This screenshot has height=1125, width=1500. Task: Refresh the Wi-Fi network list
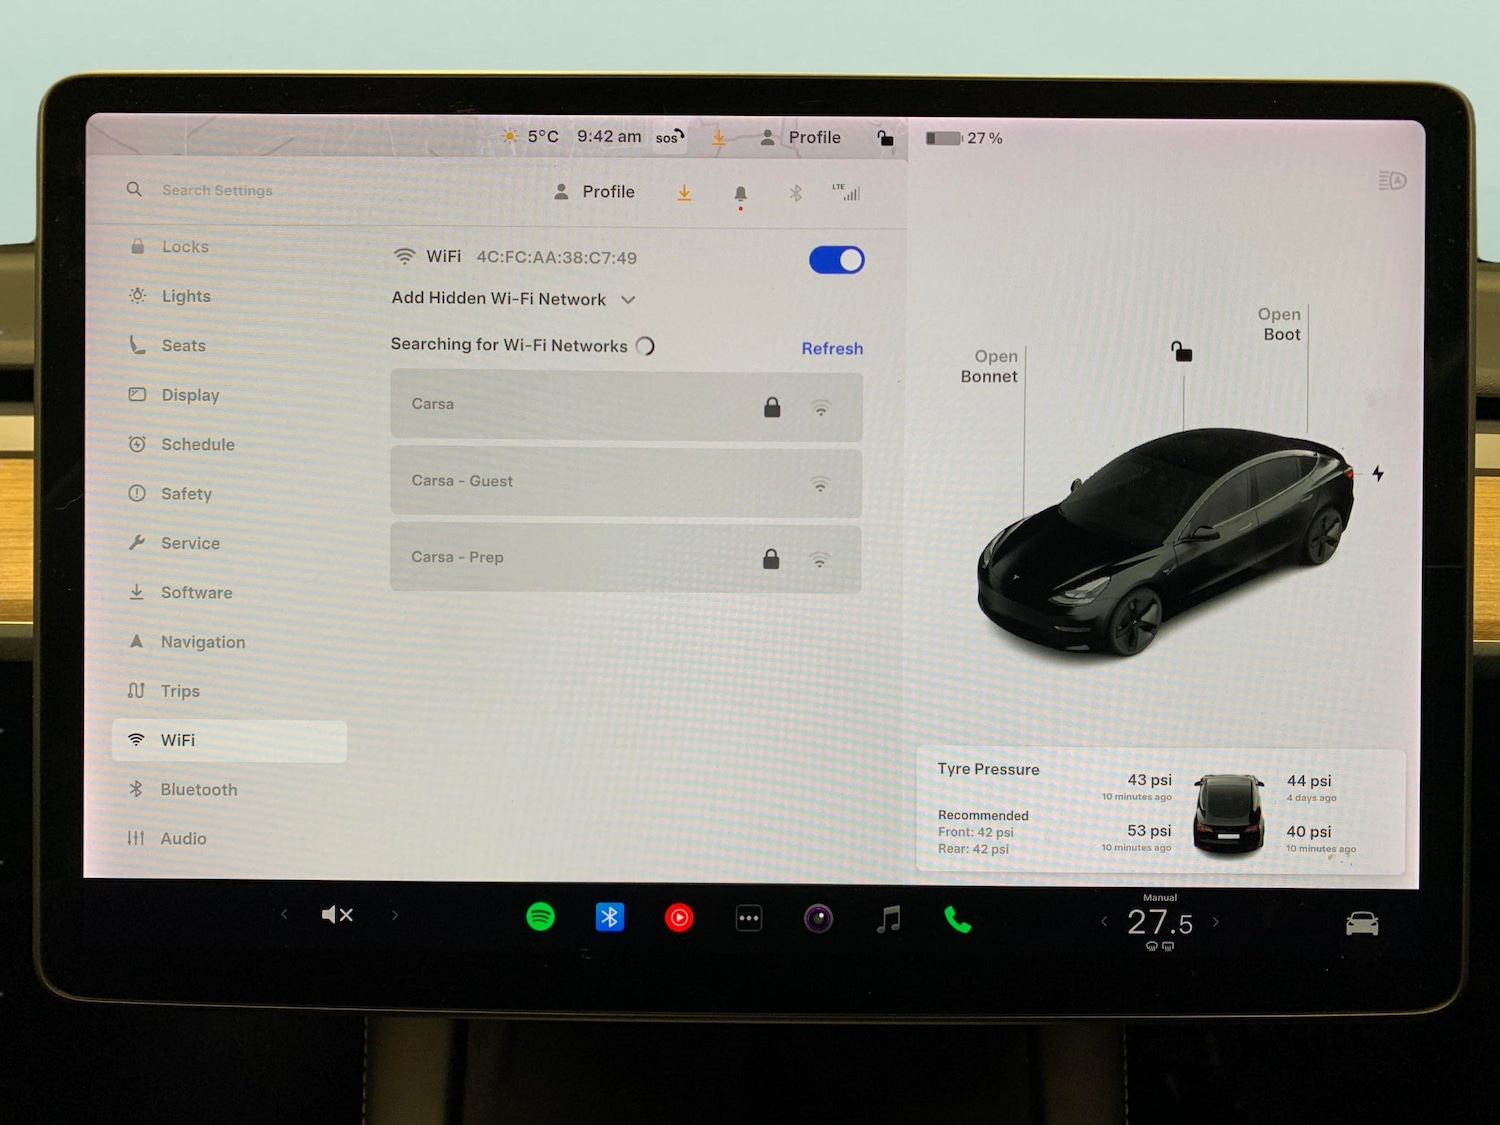(x=832, y=348)
